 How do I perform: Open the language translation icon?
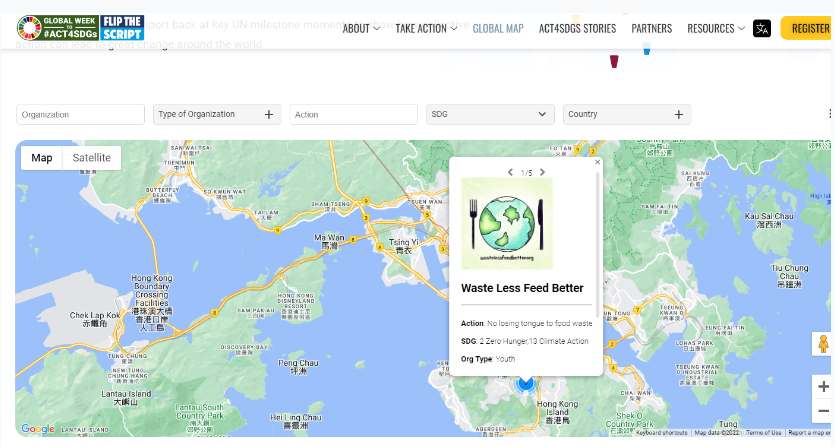(x=762, y=28)
